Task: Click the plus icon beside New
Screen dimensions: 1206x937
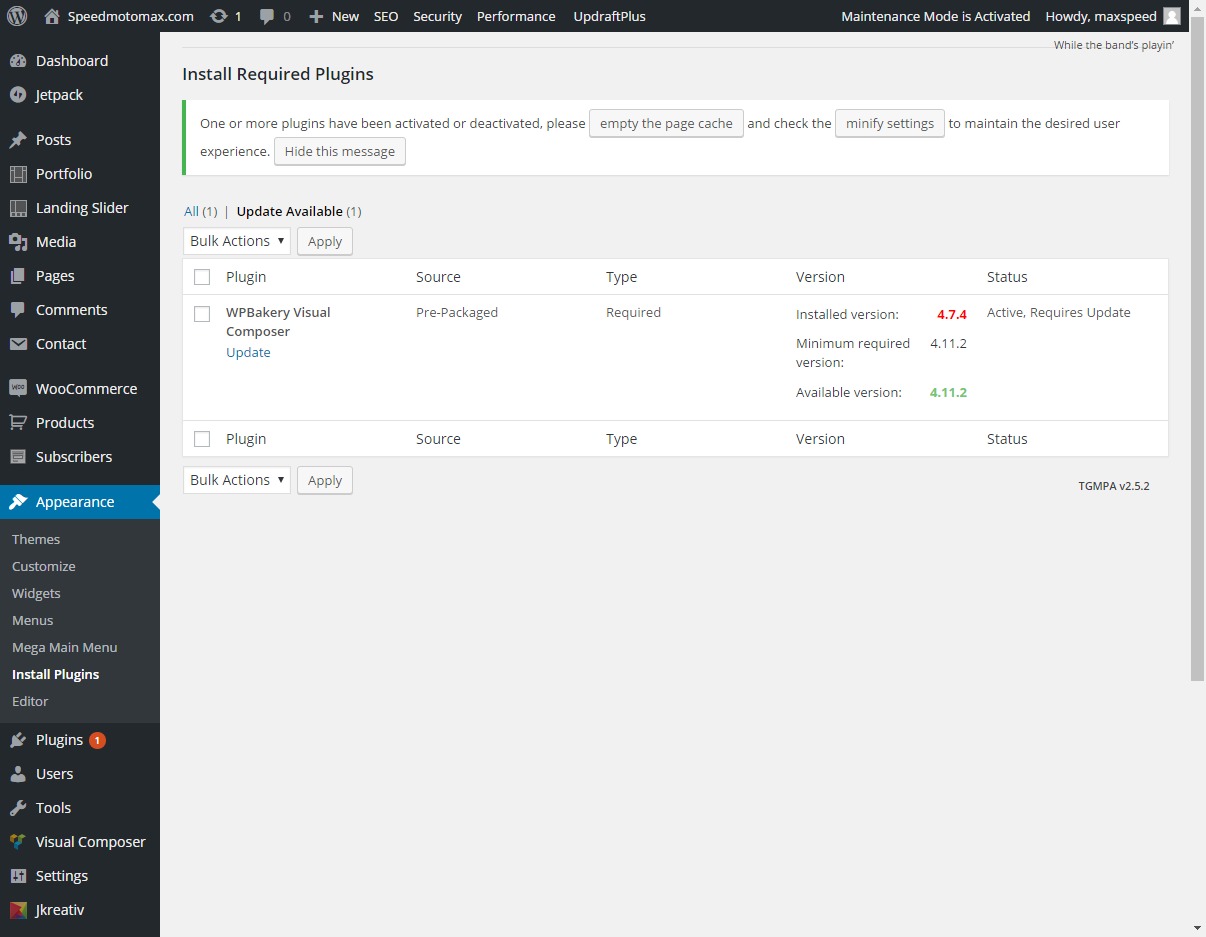Action: pyautogui.click(x=316, y=17)
